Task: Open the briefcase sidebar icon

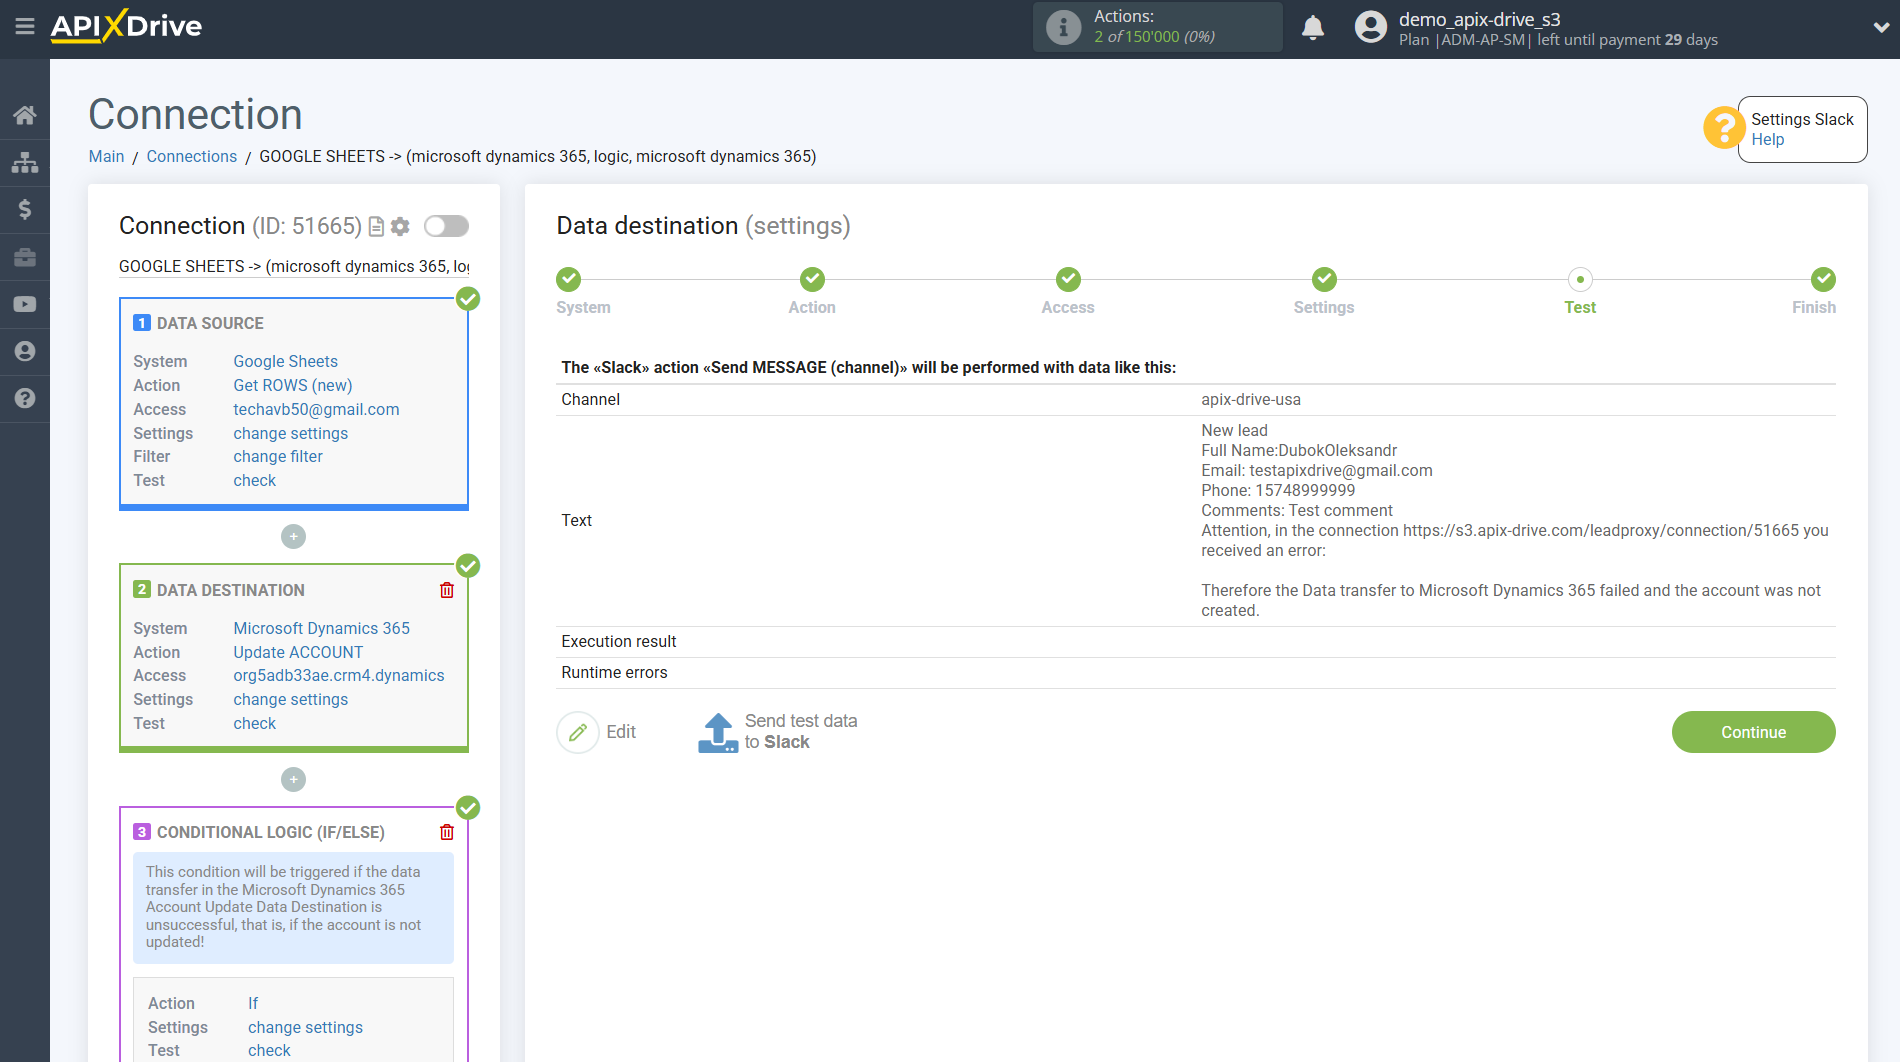Action: [x=25, y=257]
